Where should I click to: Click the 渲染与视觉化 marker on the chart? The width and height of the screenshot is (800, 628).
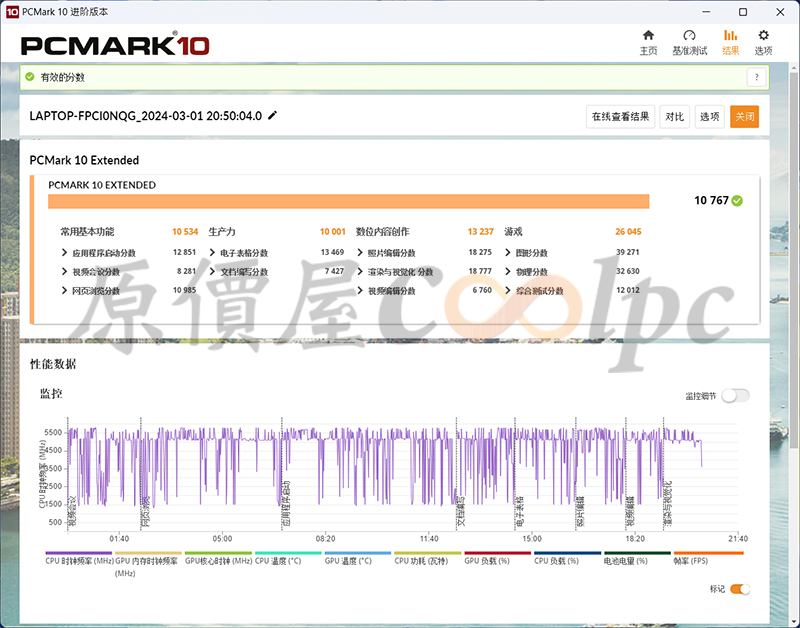tap(668, 503)
